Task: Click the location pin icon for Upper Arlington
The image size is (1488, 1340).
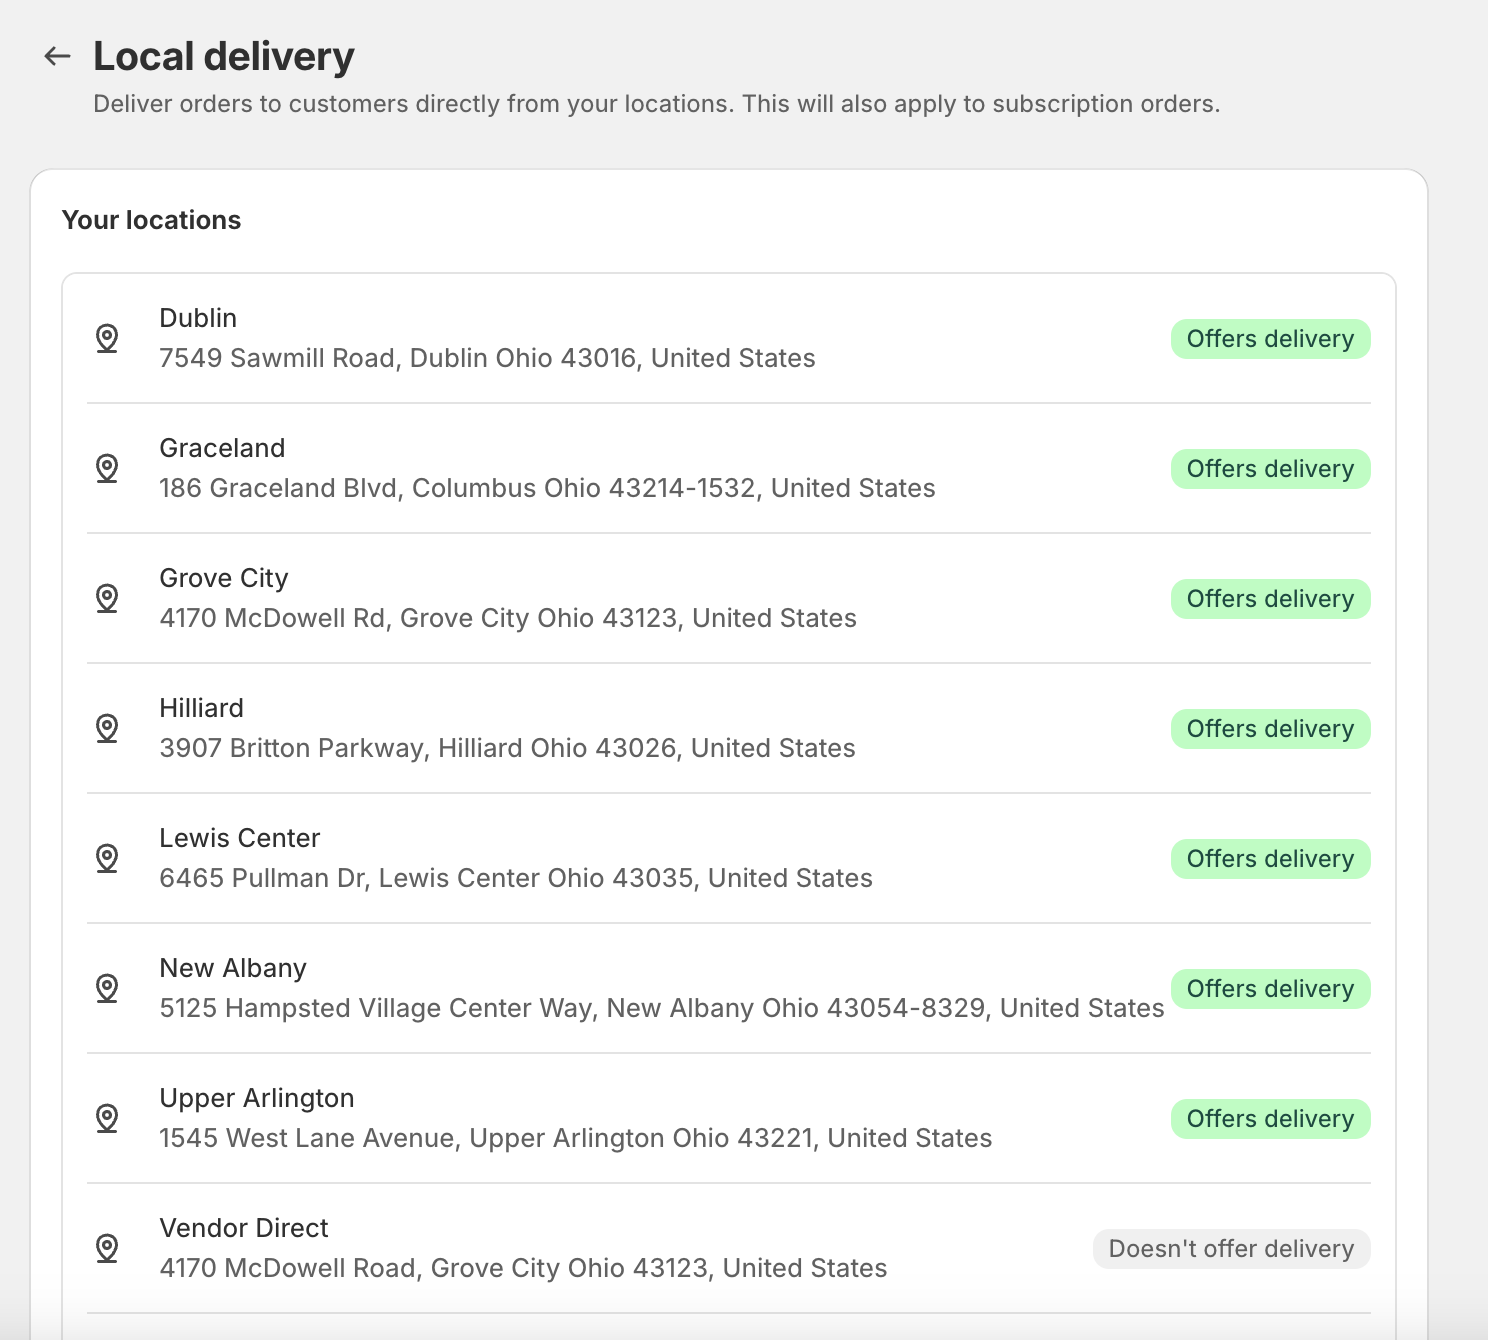Action: (x=107, y=1118)
